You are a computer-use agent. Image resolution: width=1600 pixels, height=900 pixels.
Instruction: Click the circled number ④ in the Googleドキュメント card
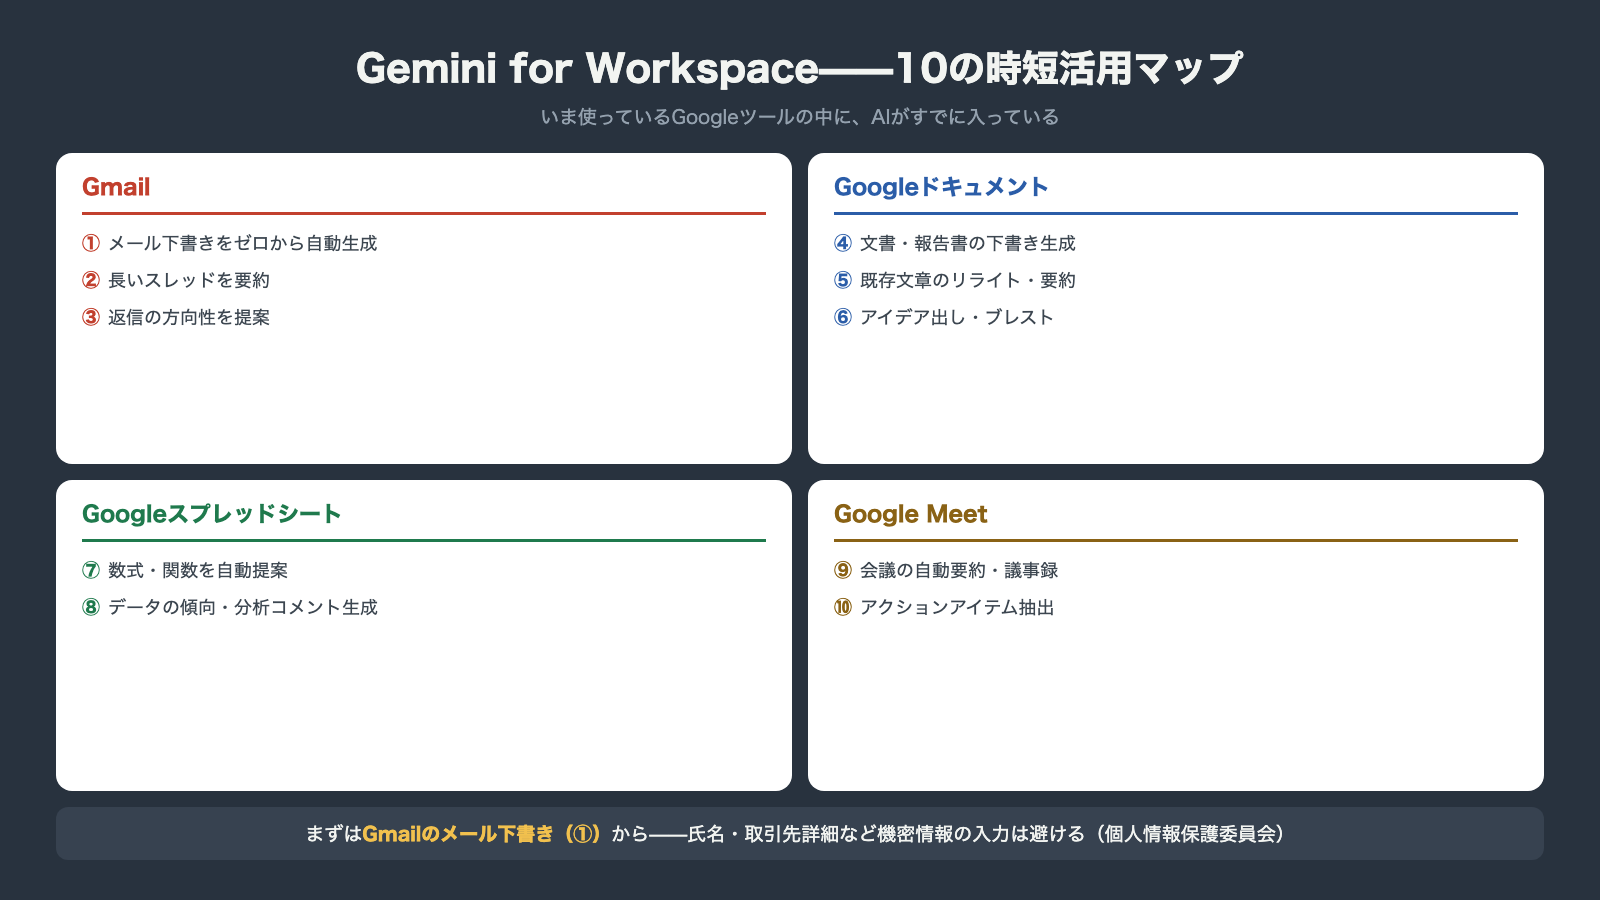coord(843,243)
